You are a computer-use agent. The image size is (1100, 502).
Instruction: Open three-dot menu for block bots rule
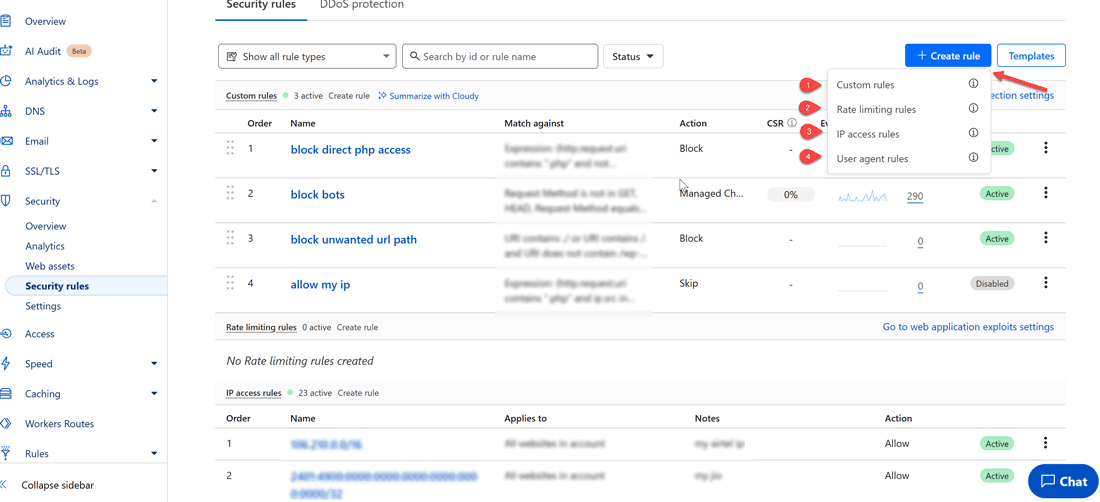(x=1045, y=193)
